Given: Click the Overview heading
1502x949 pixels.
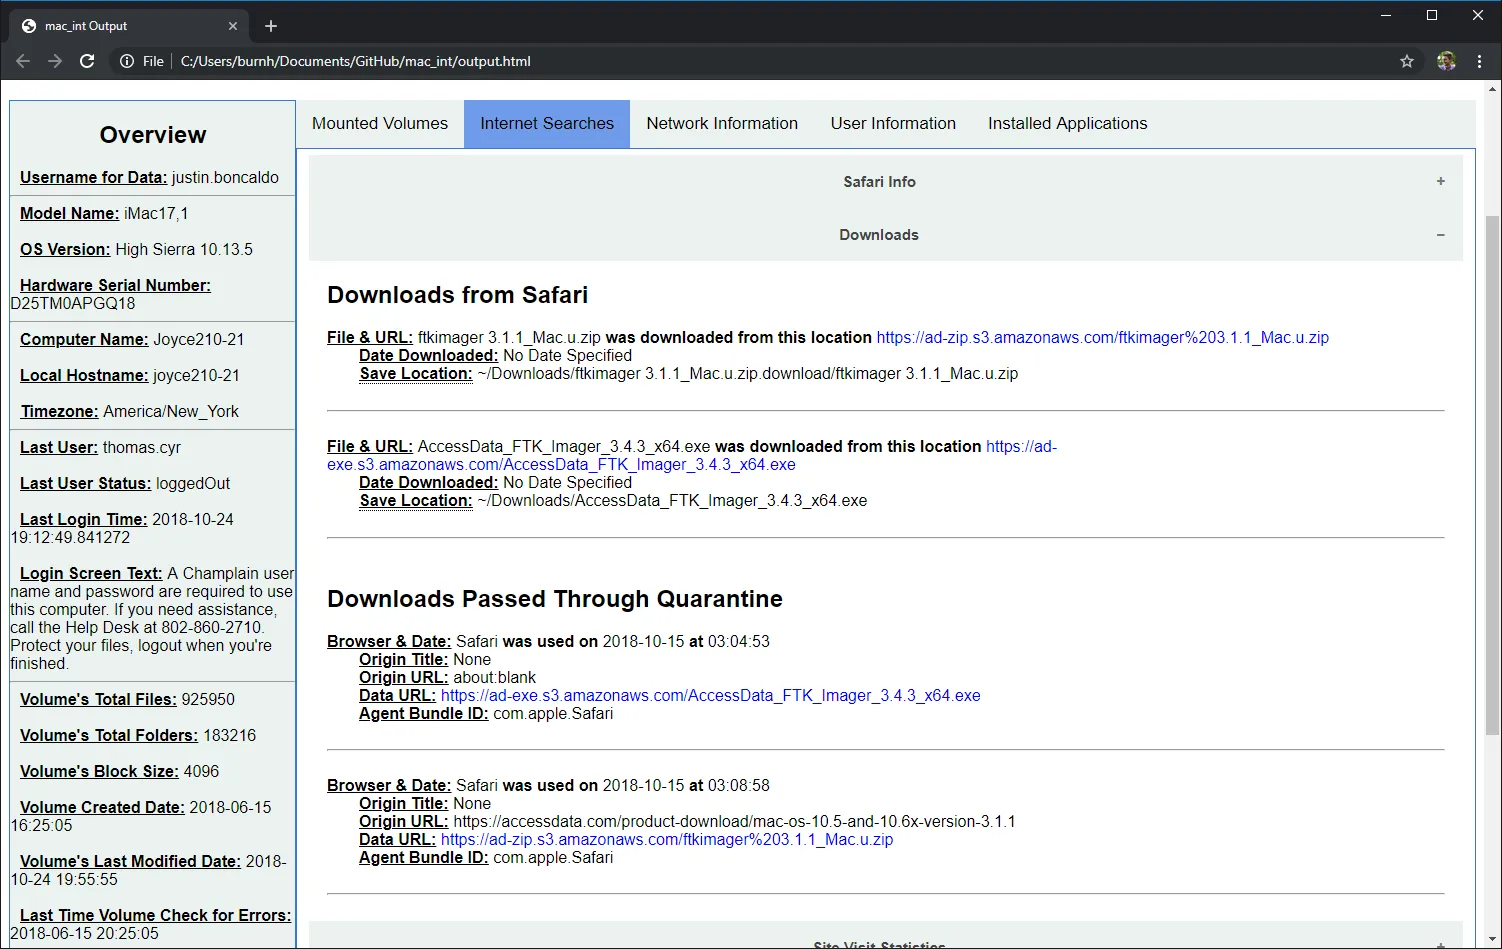Looking at the screenshot, I should pyautogui.click(x=153, y=135).
